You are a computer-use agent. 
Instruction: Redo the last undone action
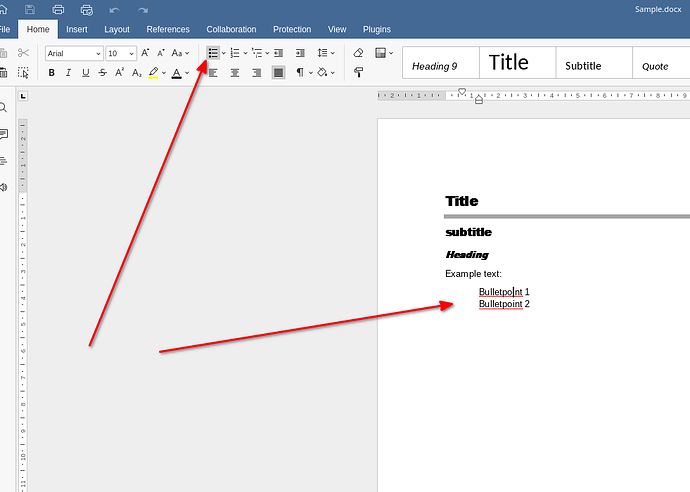click(143, 10)
